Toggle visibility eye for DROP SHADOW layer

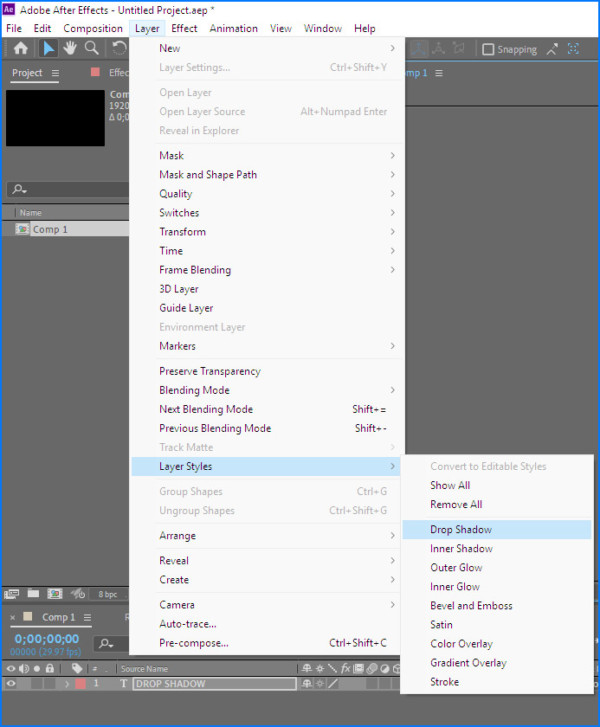point(12,684)
